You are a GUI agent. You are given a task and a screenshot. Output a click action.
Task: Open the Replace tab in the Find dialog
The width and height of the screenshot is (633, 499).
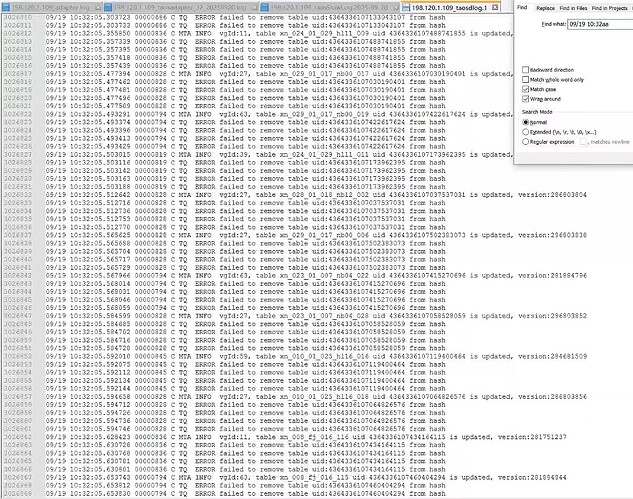click(546, 7)
